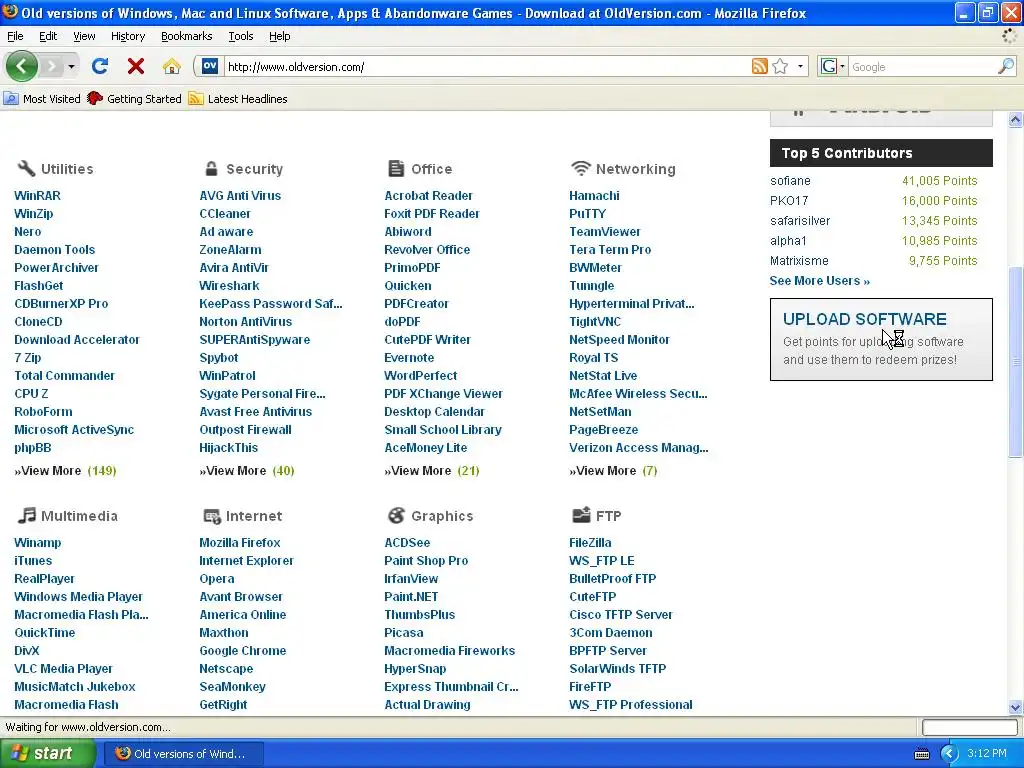Open the View menu
This screenshot has height=768, width=1024.
pyautogui.click(x=84, y=36)
